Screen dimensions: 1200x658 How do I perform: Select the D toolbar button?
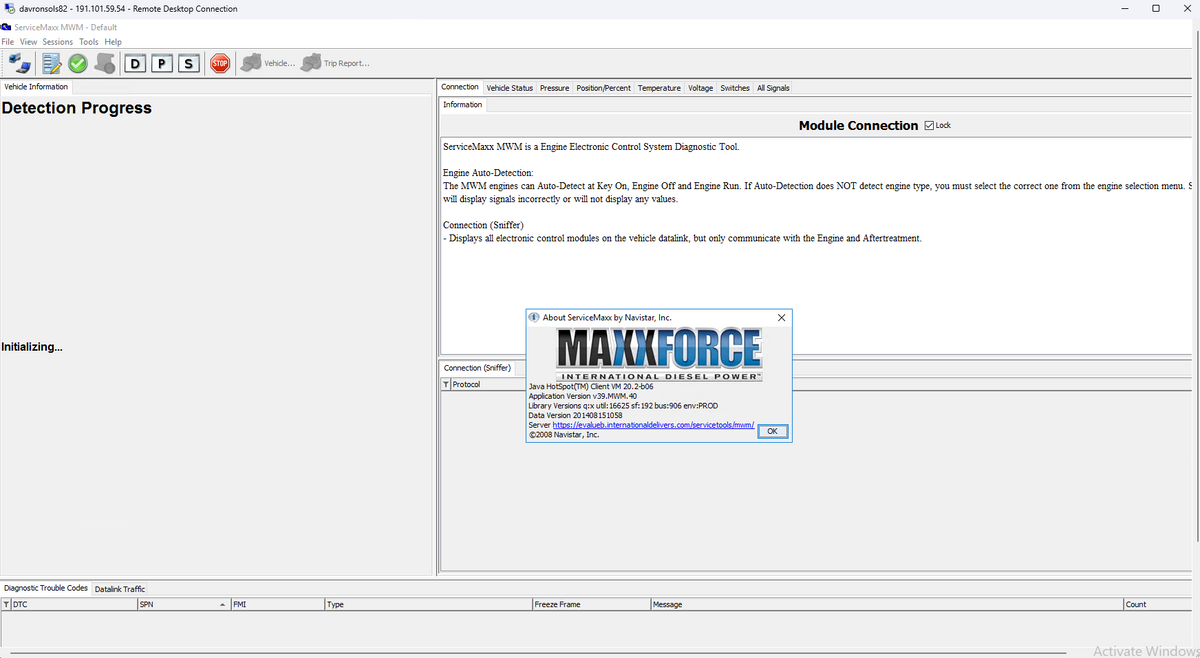[135, 63]
